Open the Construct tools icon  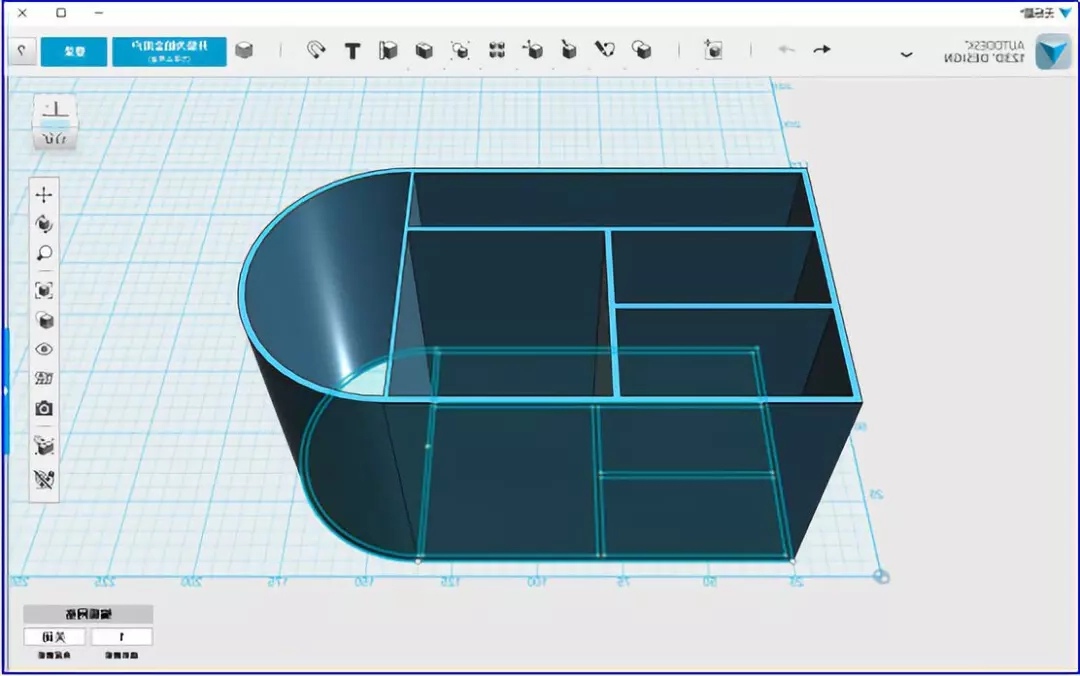coord(568,50)
